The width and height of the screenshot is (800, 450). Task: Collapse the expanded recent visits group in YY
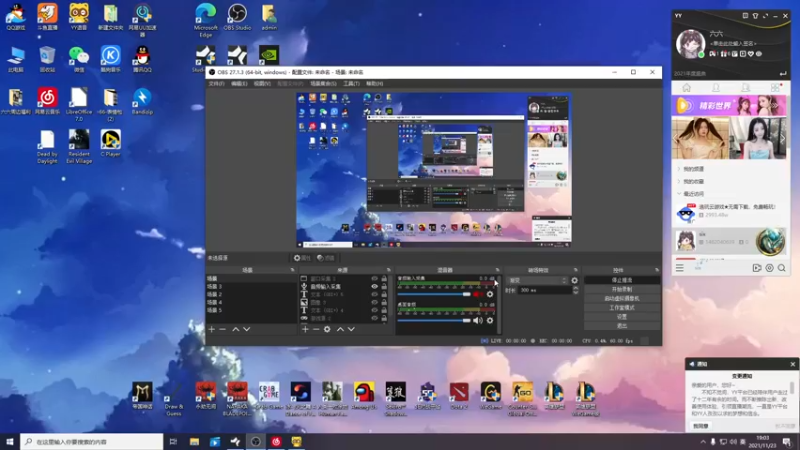pos(679,194)
